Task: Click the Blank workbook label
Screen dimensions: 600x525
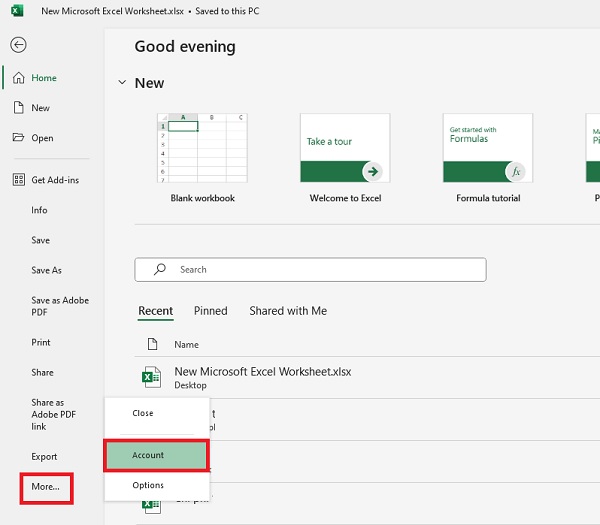Action: 202,198
